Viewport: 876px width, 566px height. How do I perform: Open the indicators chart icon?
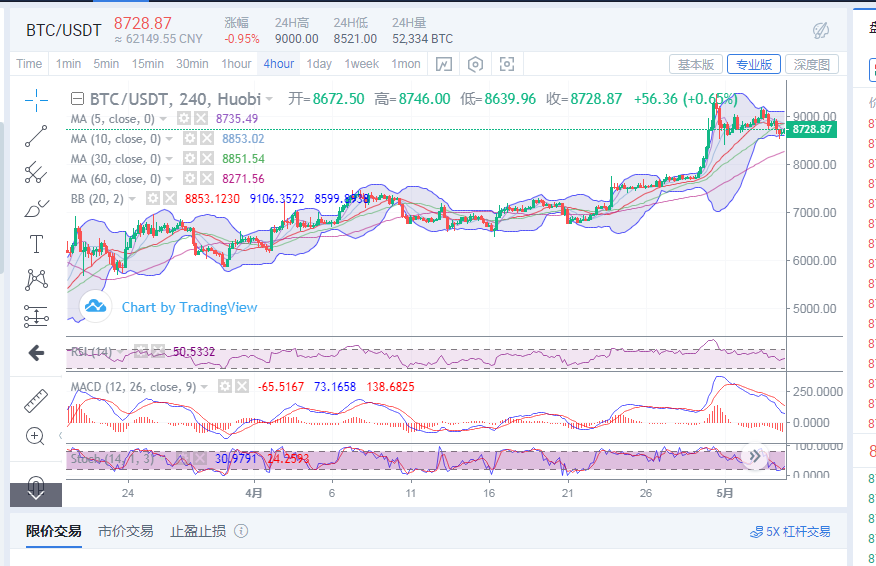(x=444, y=64)
